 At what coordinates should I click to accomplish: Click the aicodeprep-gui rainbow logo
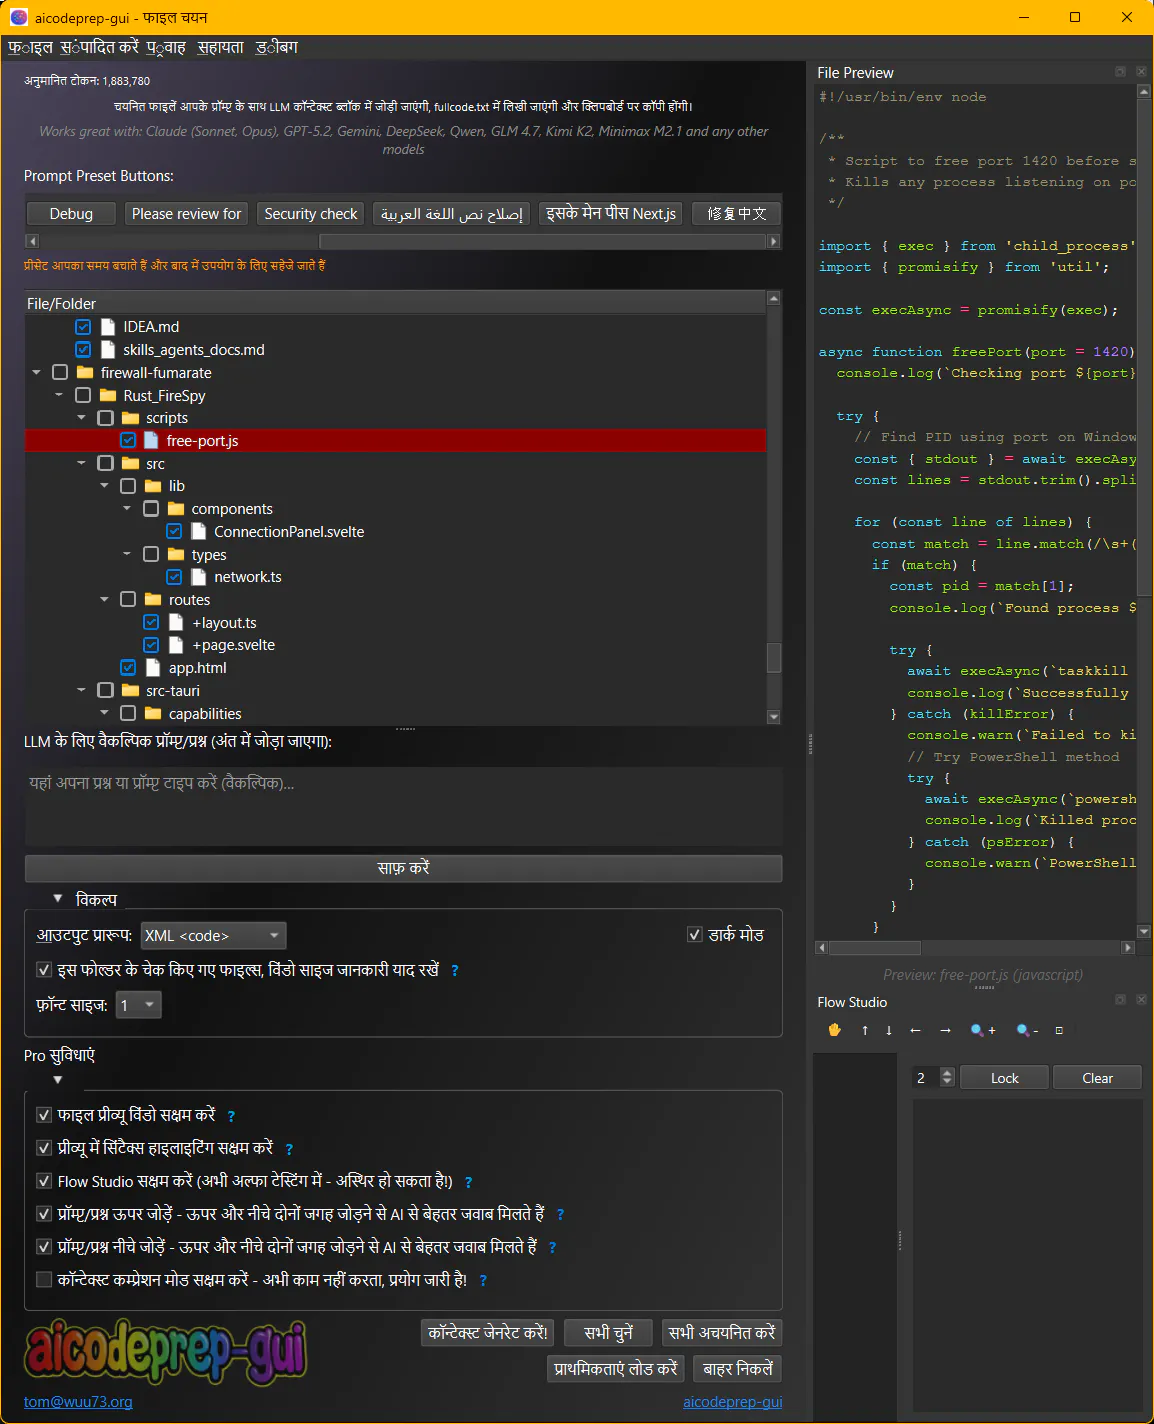point(165,1351)
